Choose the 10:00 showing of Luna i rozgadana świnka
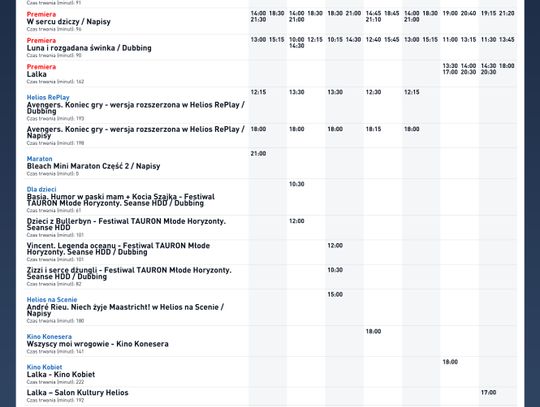 (297, 40)
